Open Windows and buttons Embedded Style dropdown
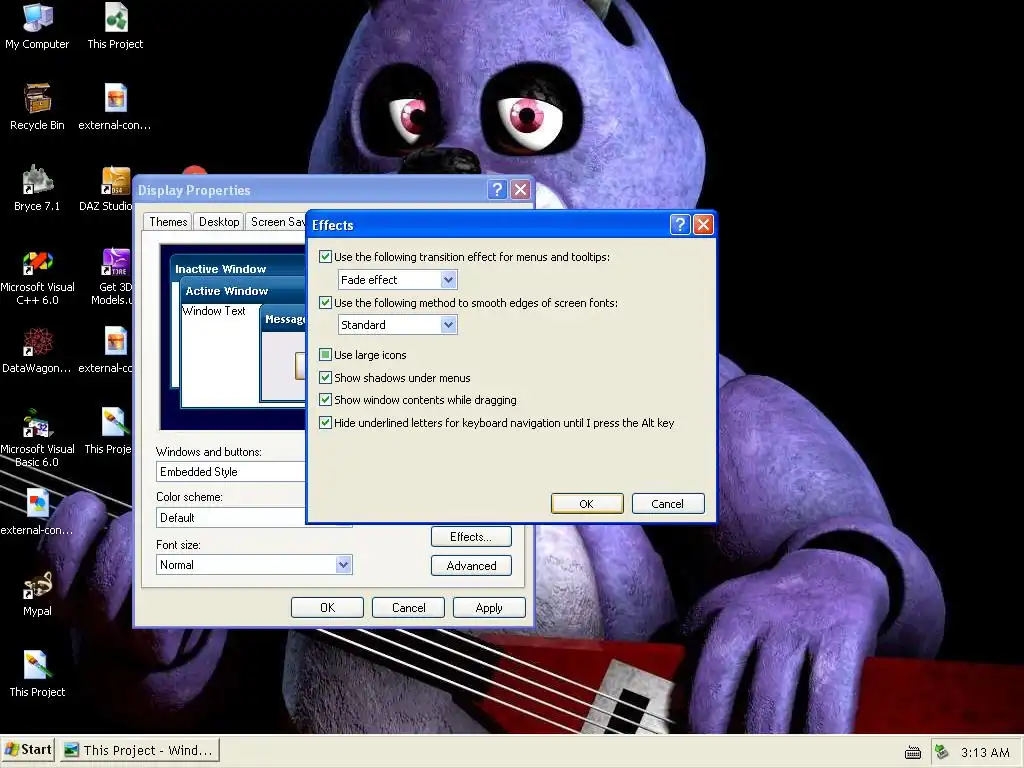Image resolution: width=1024 pixels, height=768 pixels. [x=231, y=472]
